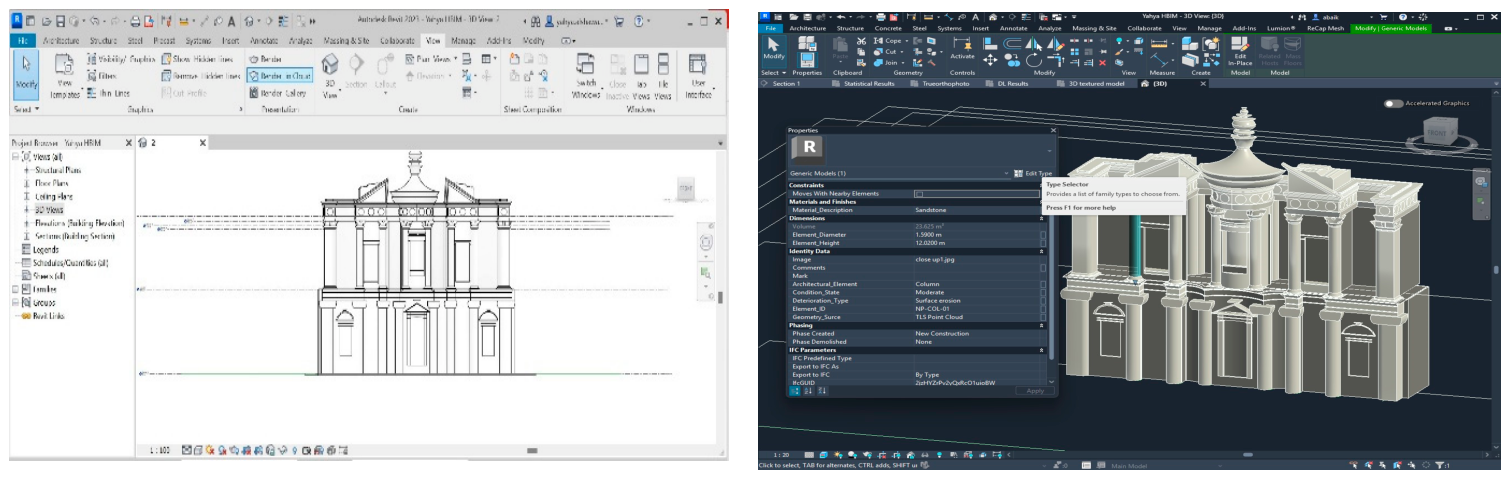Close the Project Browser panel
Screen dimensions: 1509x478
tap(128, 143)
